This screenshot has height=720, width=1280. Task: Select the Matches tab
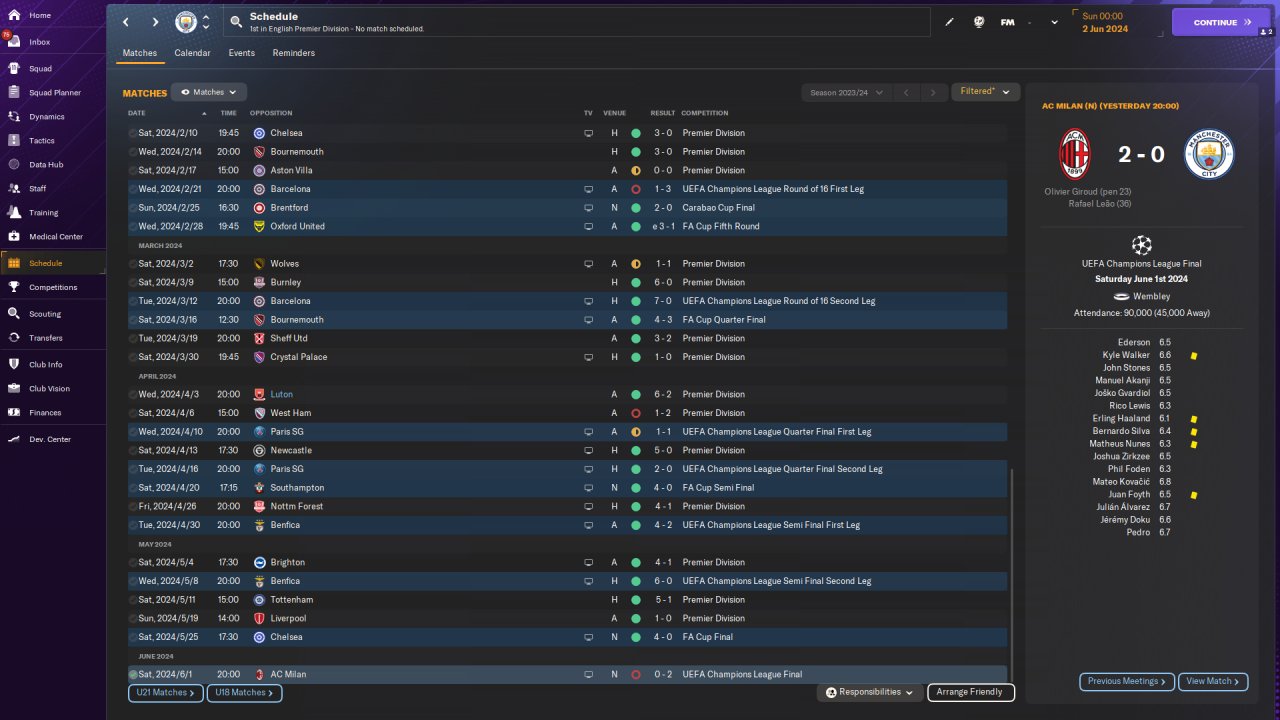pos(140,53)
